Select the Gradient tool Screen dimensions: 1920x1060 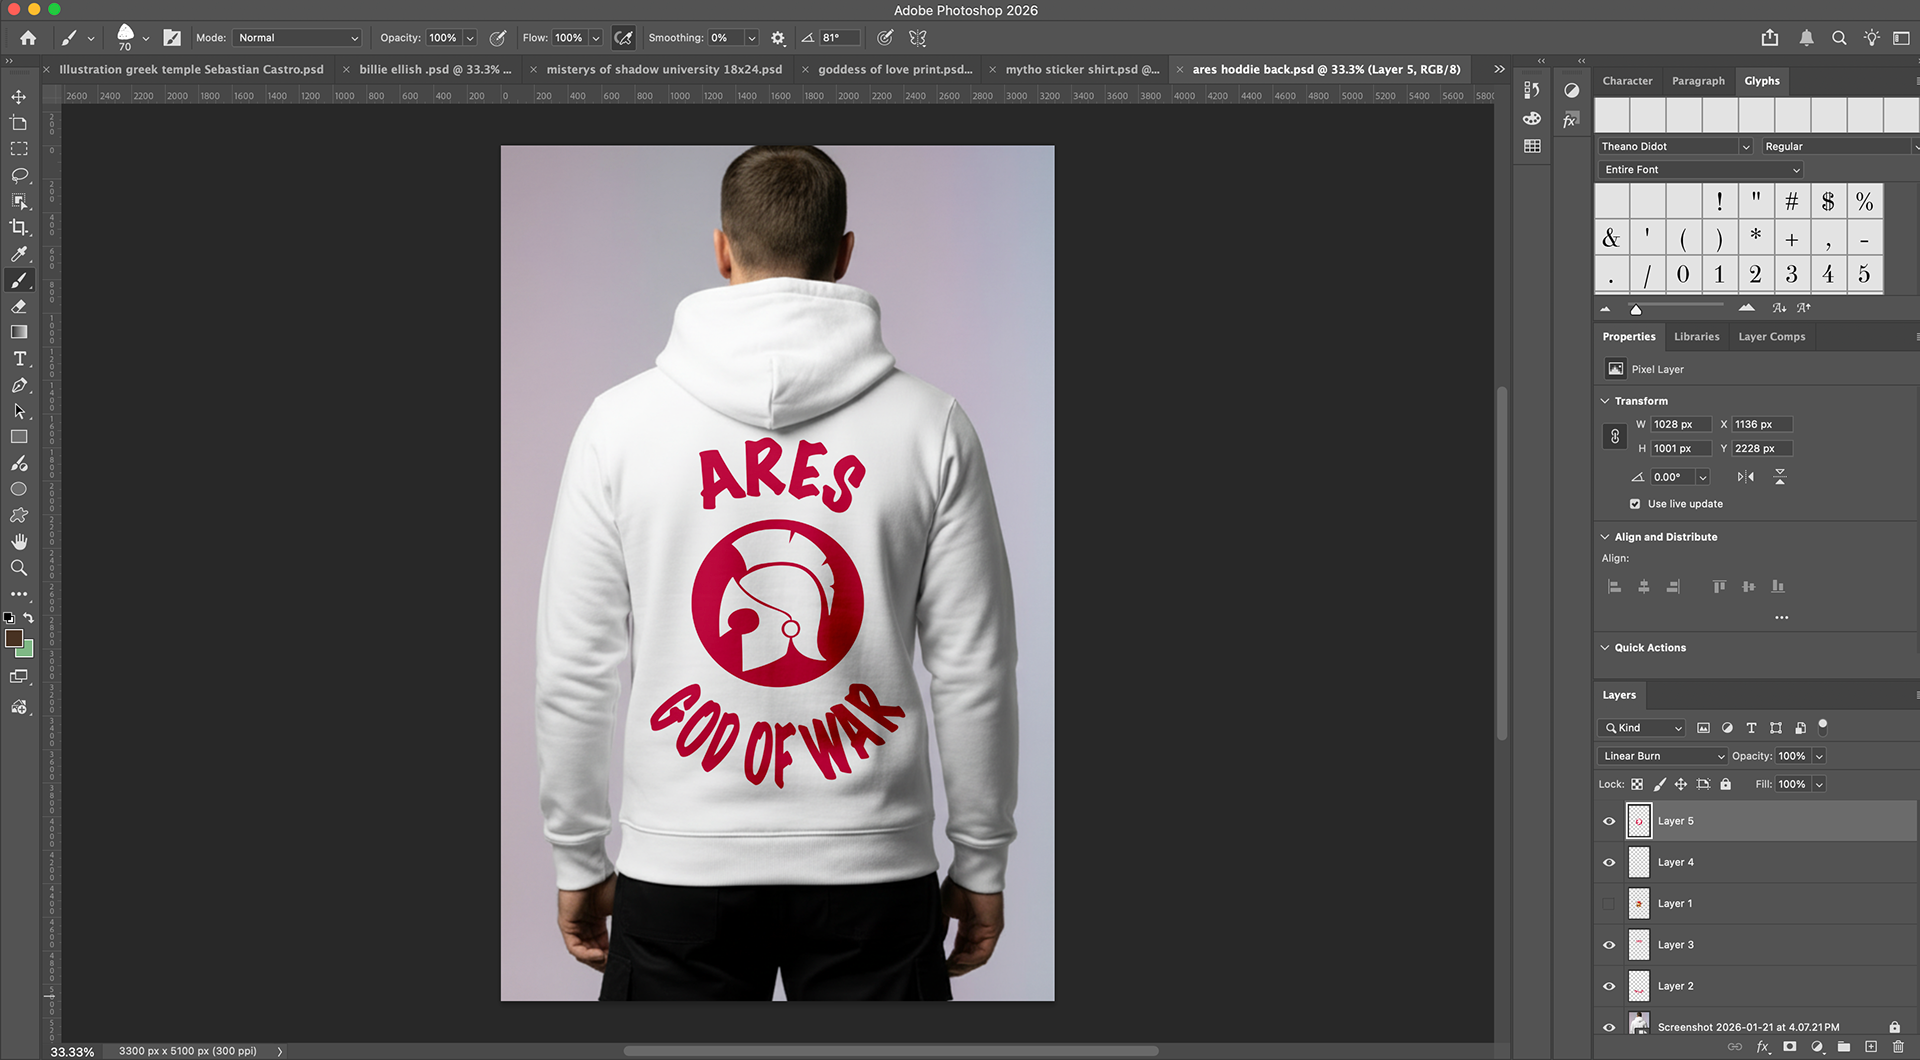[19, 332]
